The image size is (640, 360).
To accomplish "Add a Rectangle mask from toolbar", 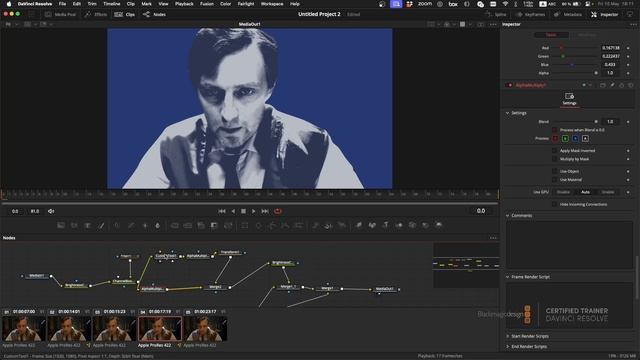I will click(x=244, y=225).
